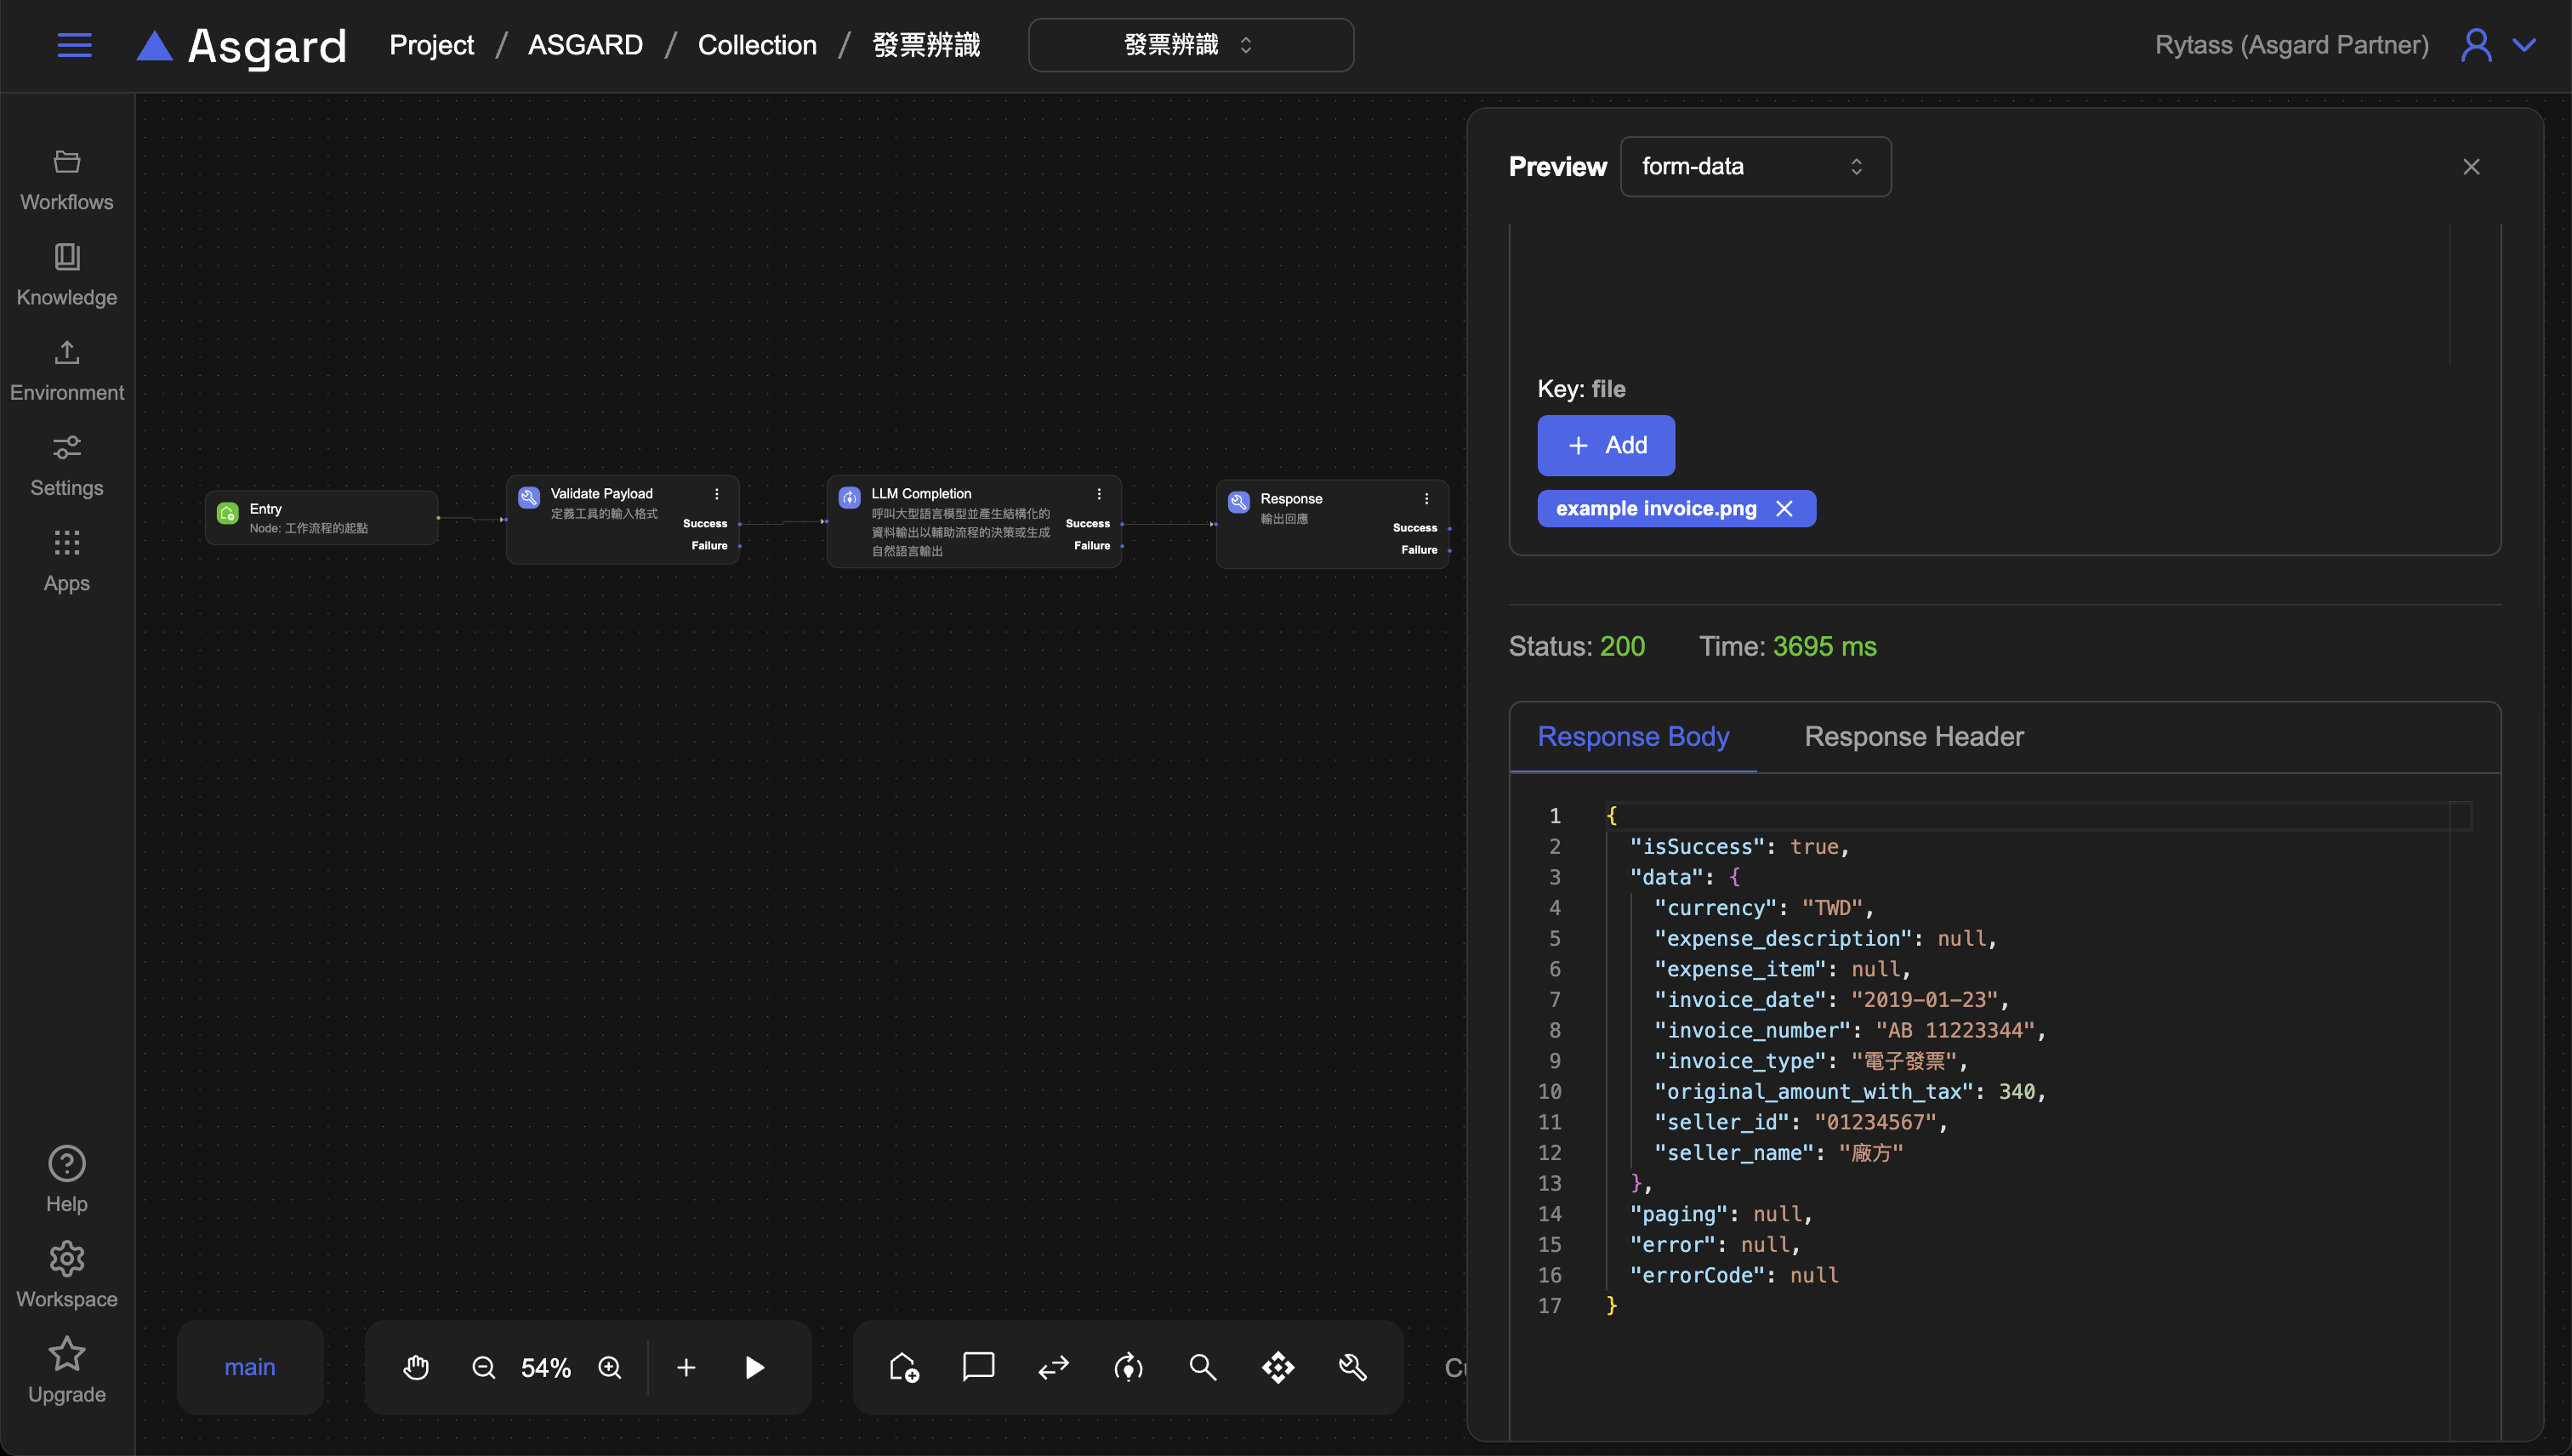Remove the example invoice.png file chip

click(x=1784, y=508)
